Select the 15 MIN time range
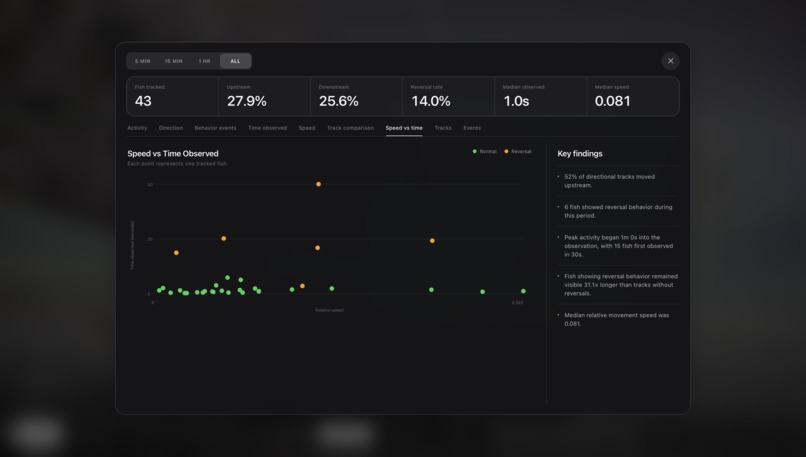Screen dimensions: 806x457 pos(173,61)
